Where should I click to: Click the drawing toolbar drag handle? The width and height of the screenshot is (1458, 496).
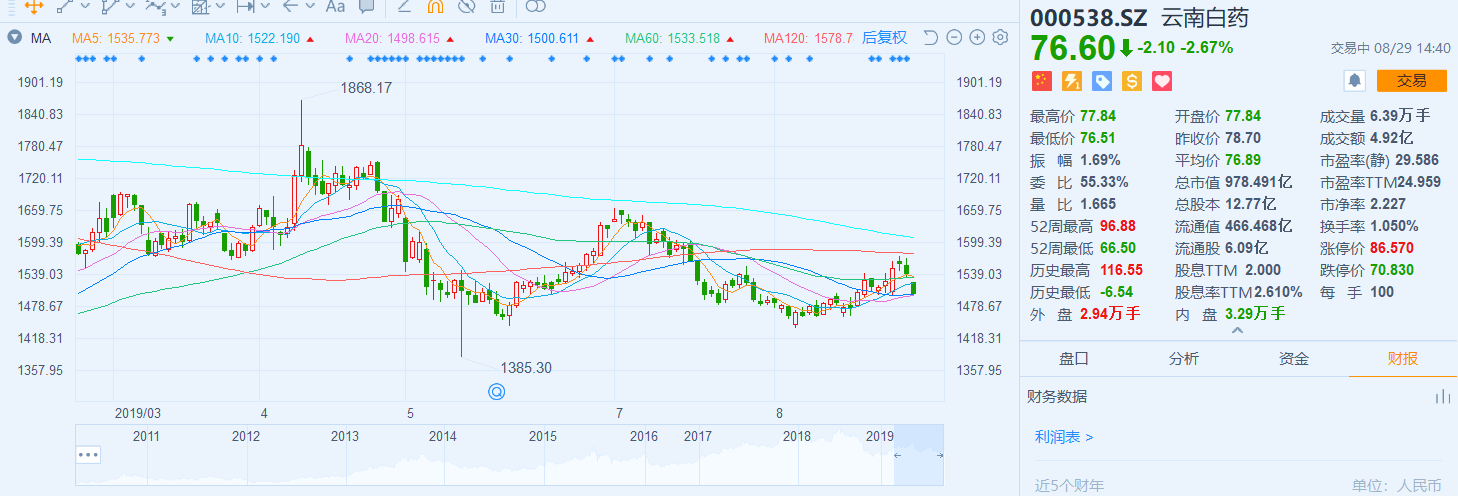pos(10,6)
